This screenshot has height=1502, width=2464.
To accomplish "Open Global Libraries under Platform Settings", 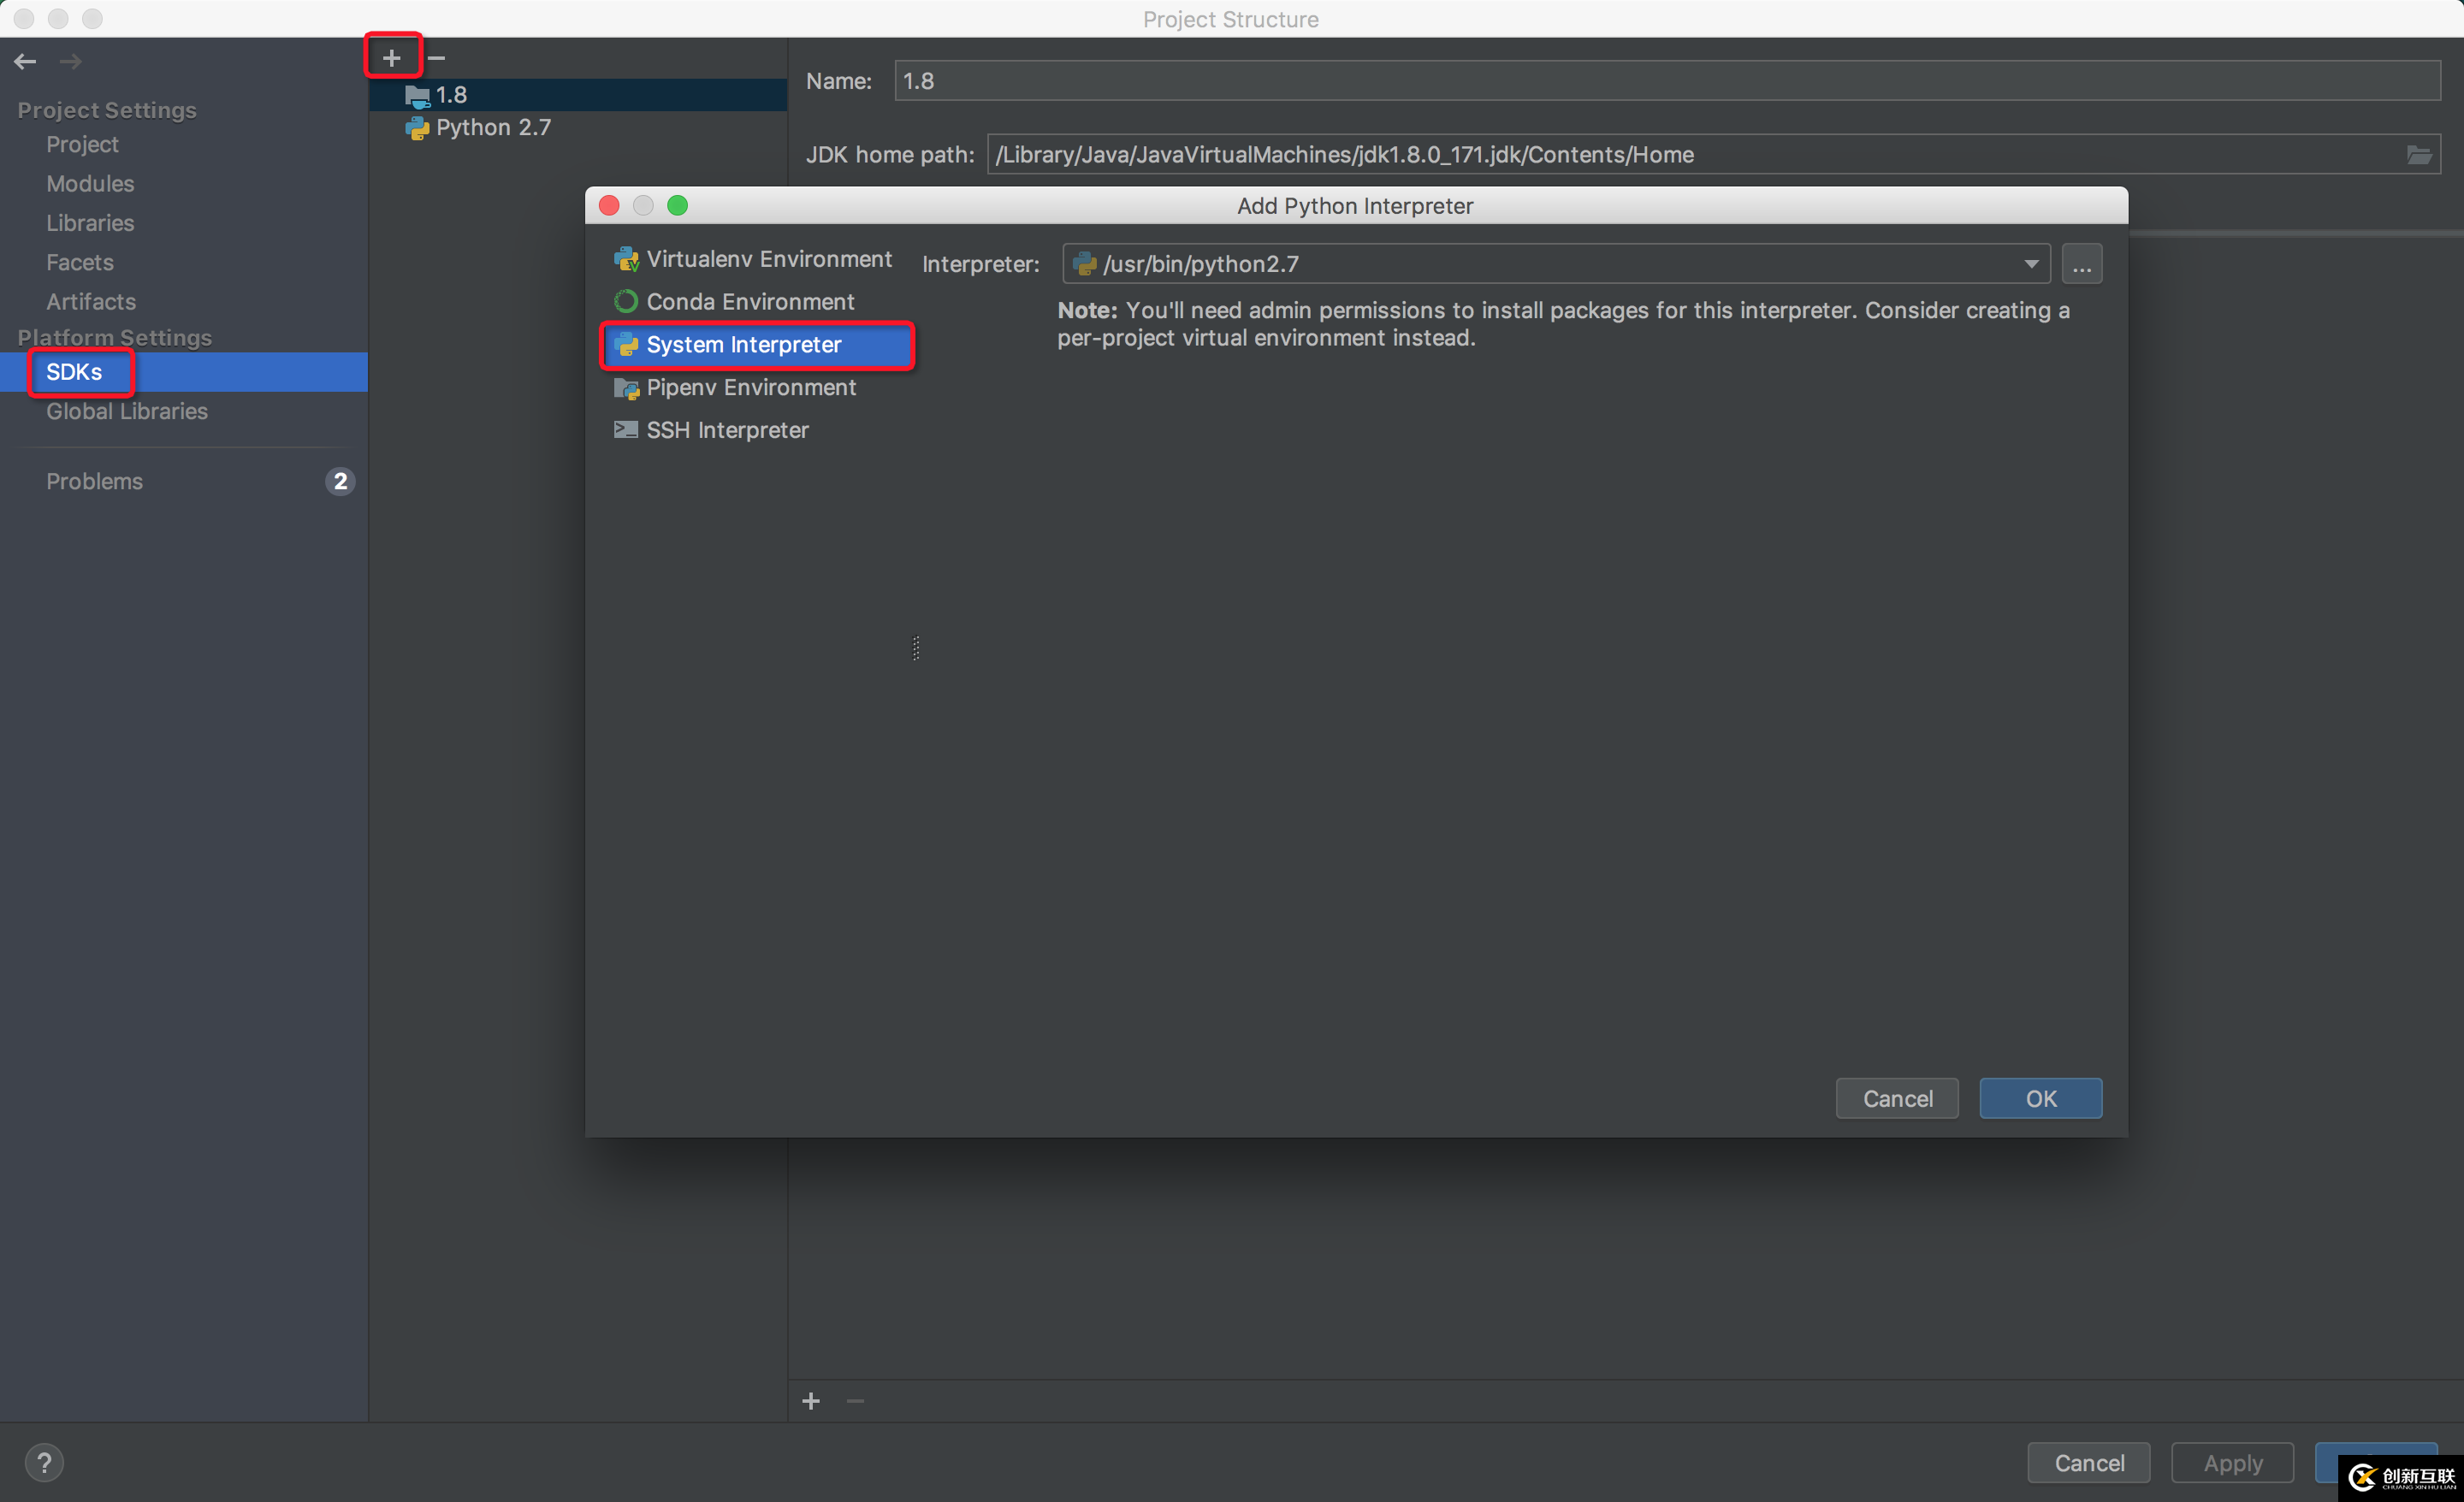I will (x=126, y=411).
